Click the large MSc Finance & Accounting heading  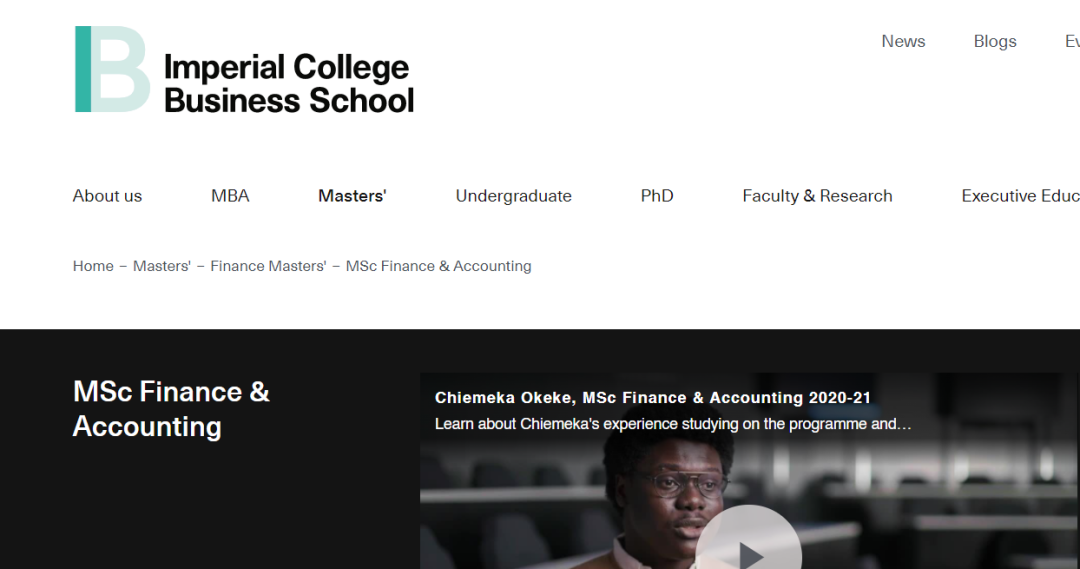click(171, 409)
